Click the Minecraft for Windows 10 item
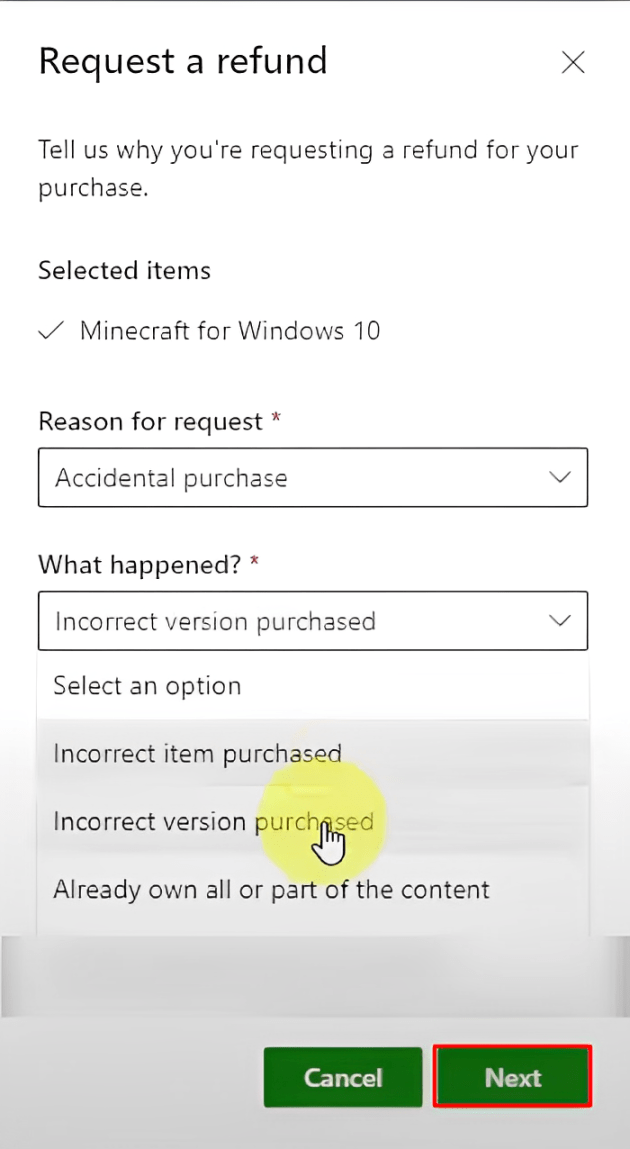The image size is (630, 1149). click(x=230, y=330)
